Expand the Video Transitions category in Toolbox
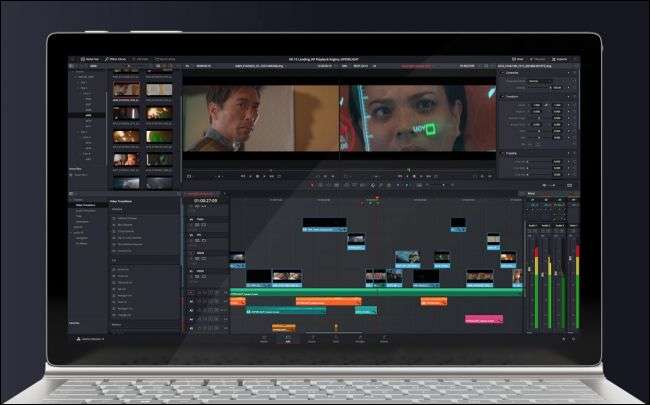This screenshot has height=405, width=650. pos(85,205)
